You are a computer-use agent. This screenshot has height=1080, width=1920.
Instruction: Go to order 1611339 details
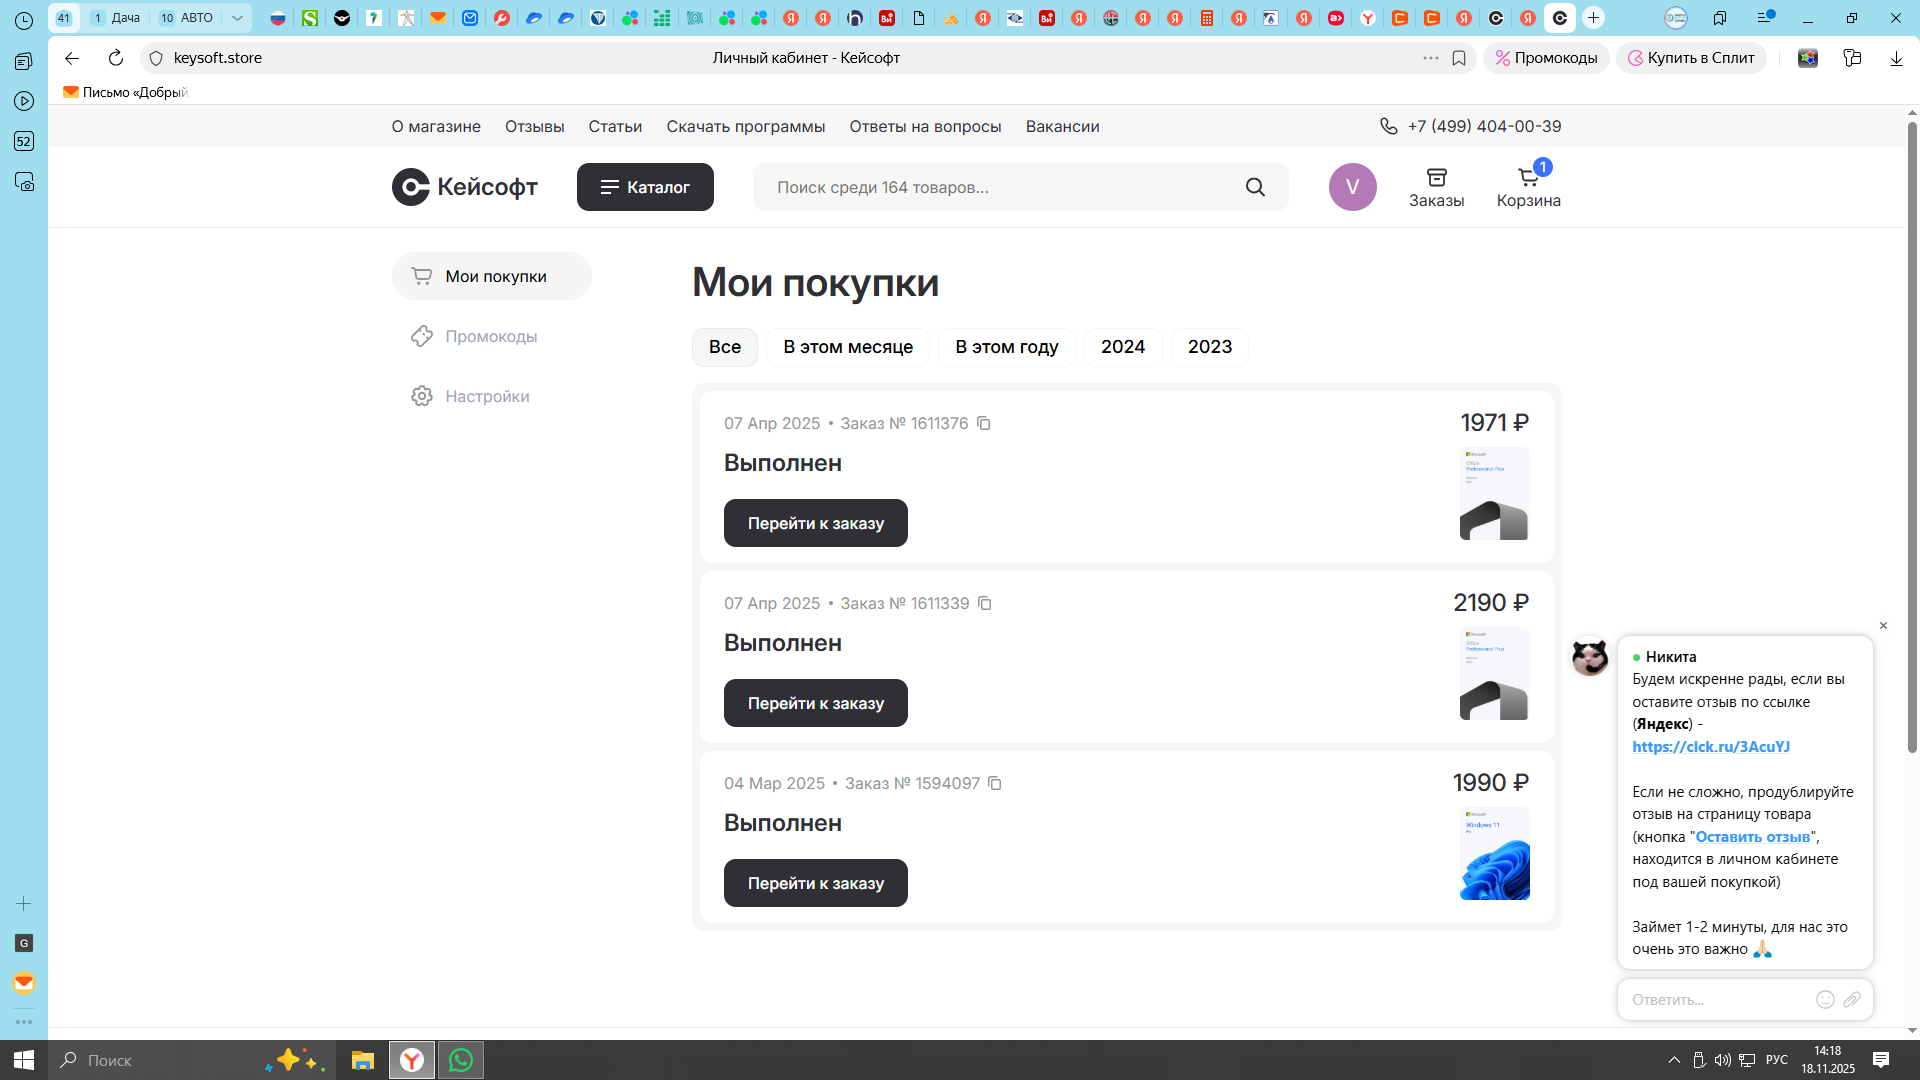coord(815,703)
